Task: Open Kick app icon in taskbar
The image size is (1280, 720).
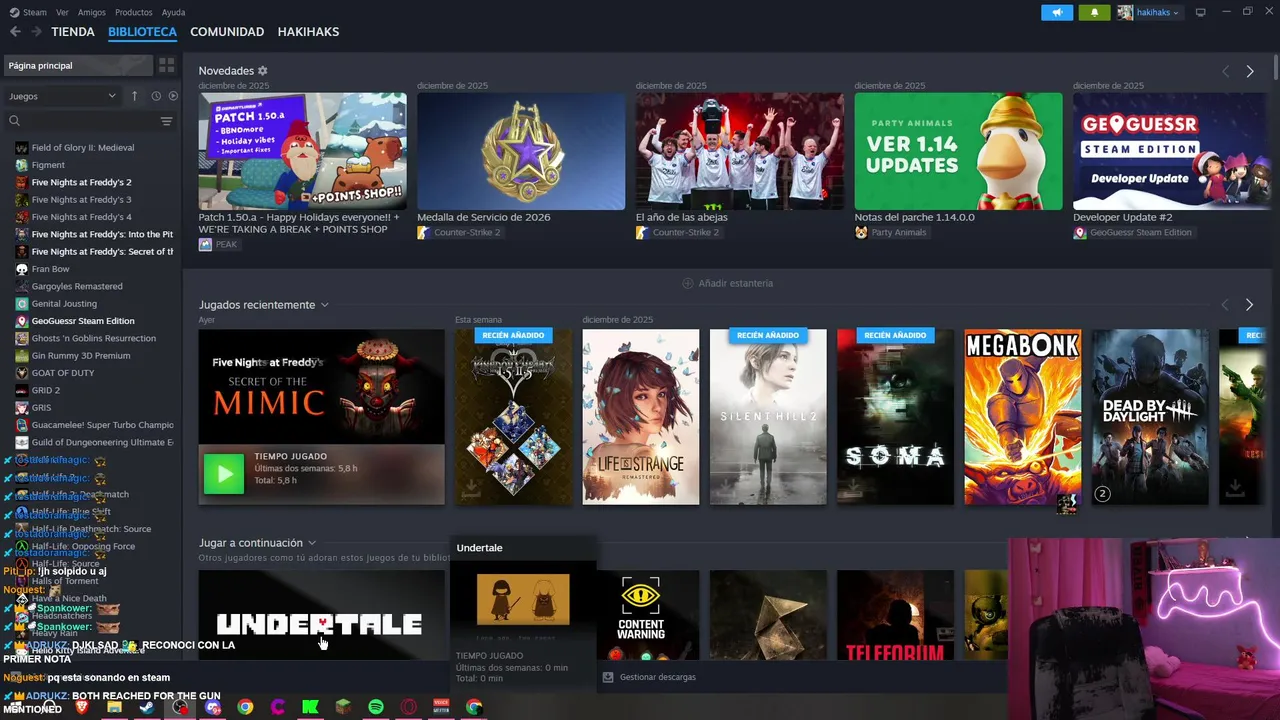Action: pos(311,707)
